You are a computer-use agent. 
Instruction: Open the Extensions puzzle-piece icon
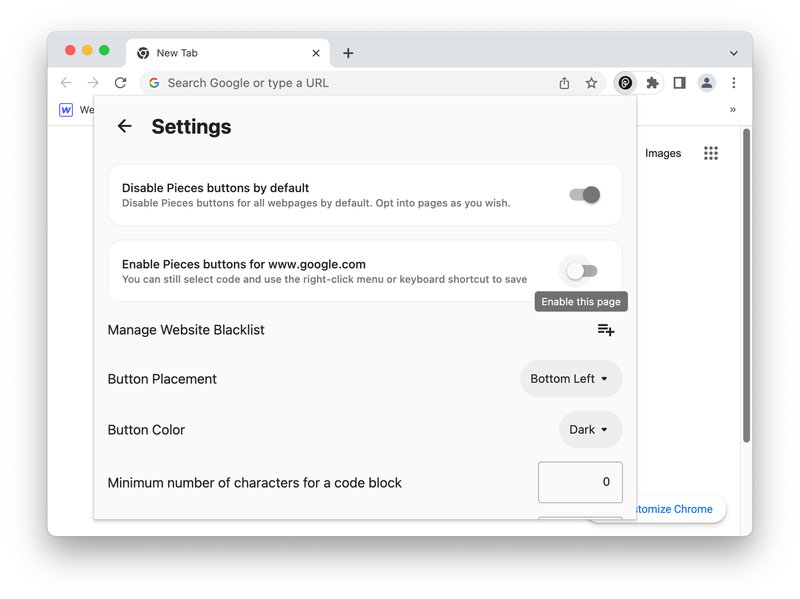click(x=652, y=83)
